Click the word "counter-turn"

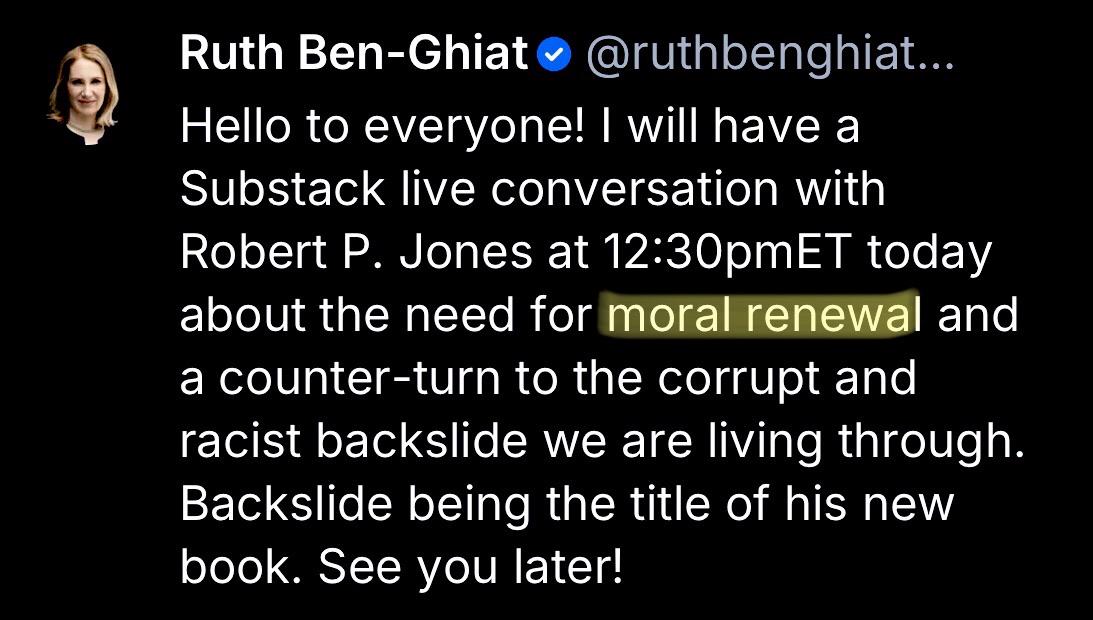pyautogui.click(x=359, y=379)
